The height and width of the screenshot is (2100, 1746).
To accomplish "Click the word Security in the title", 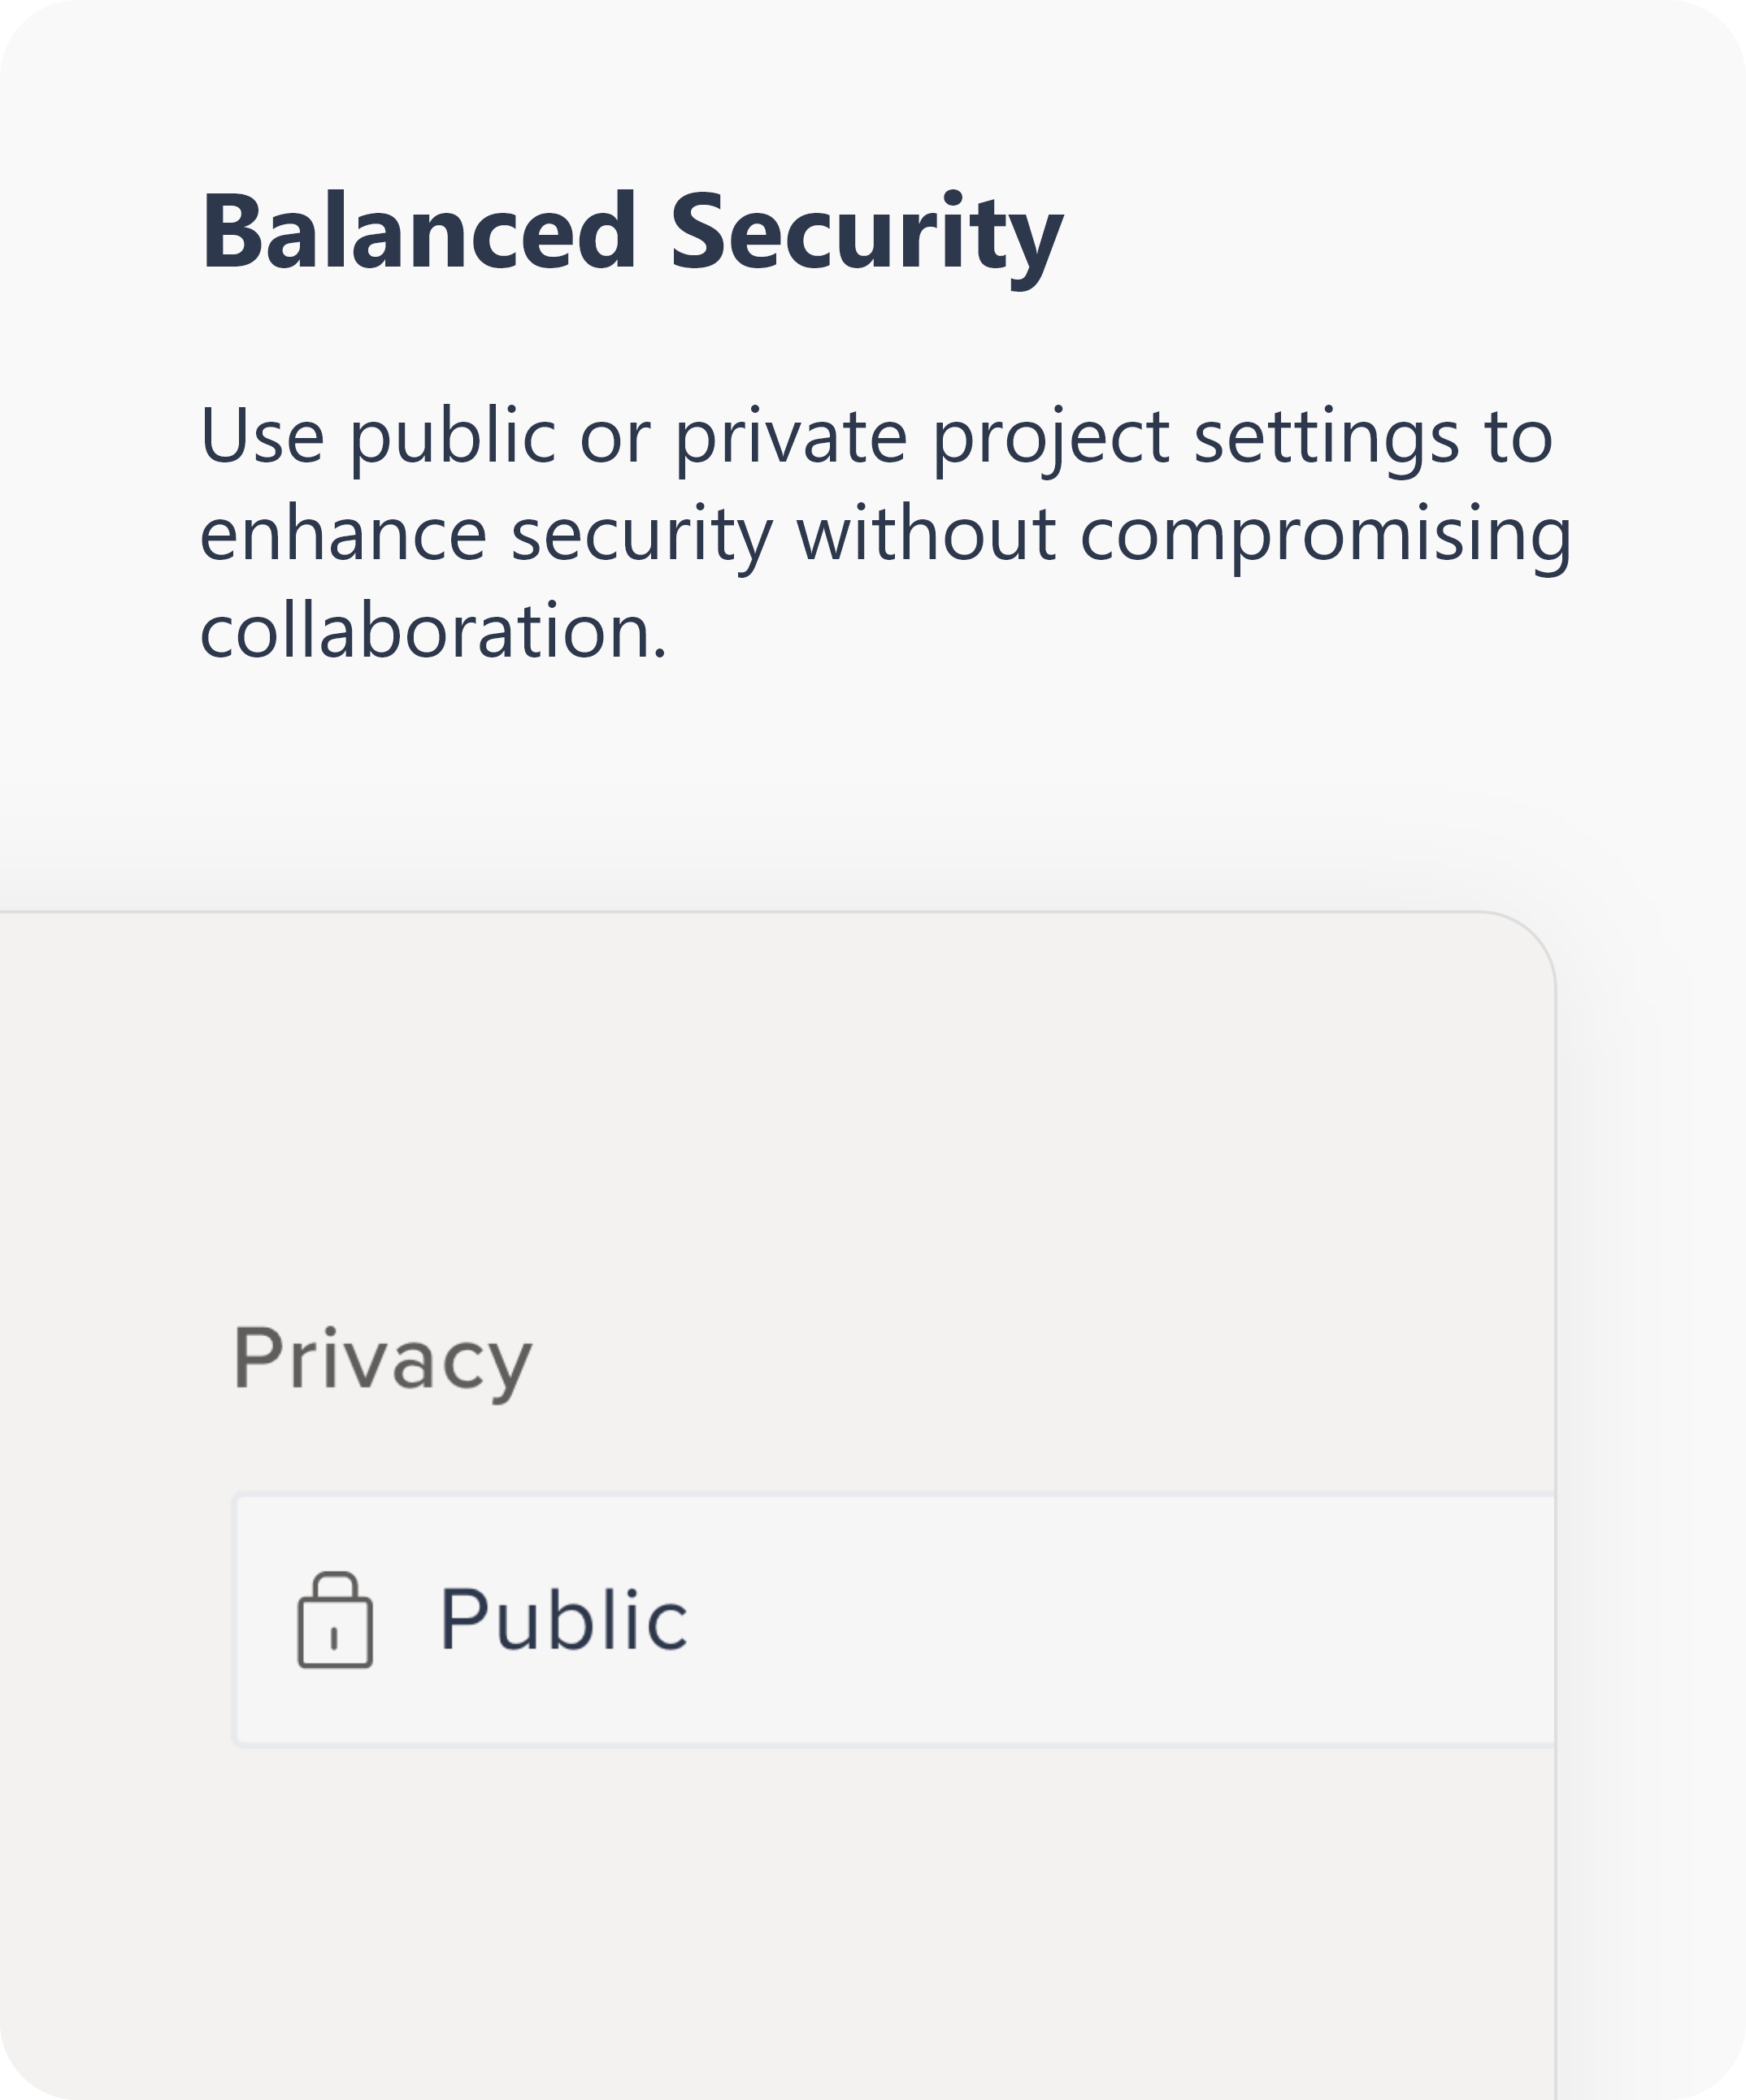I will pyautogui.click(x=866, y=238).
